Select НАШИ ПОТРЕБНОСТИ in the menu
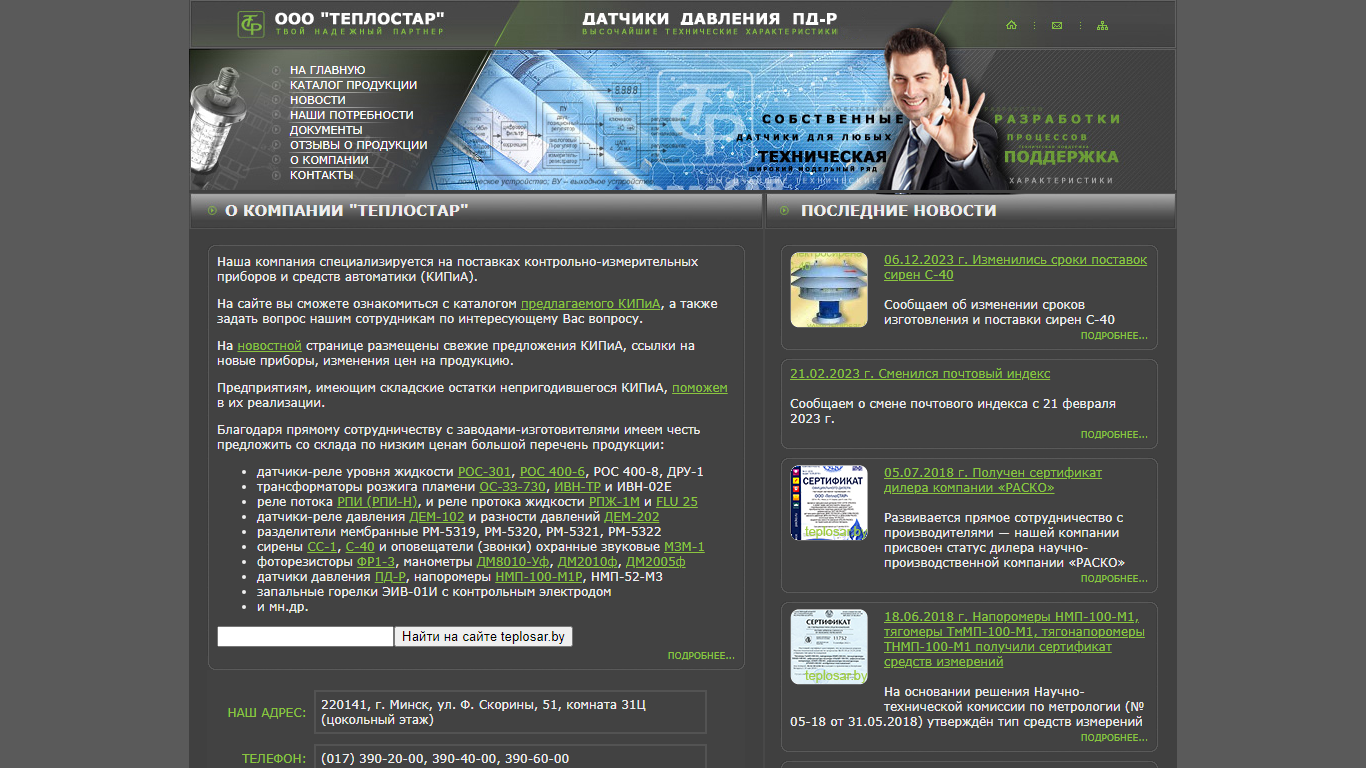The width and height of the screenshot is (1366, 768). (351, 115)
